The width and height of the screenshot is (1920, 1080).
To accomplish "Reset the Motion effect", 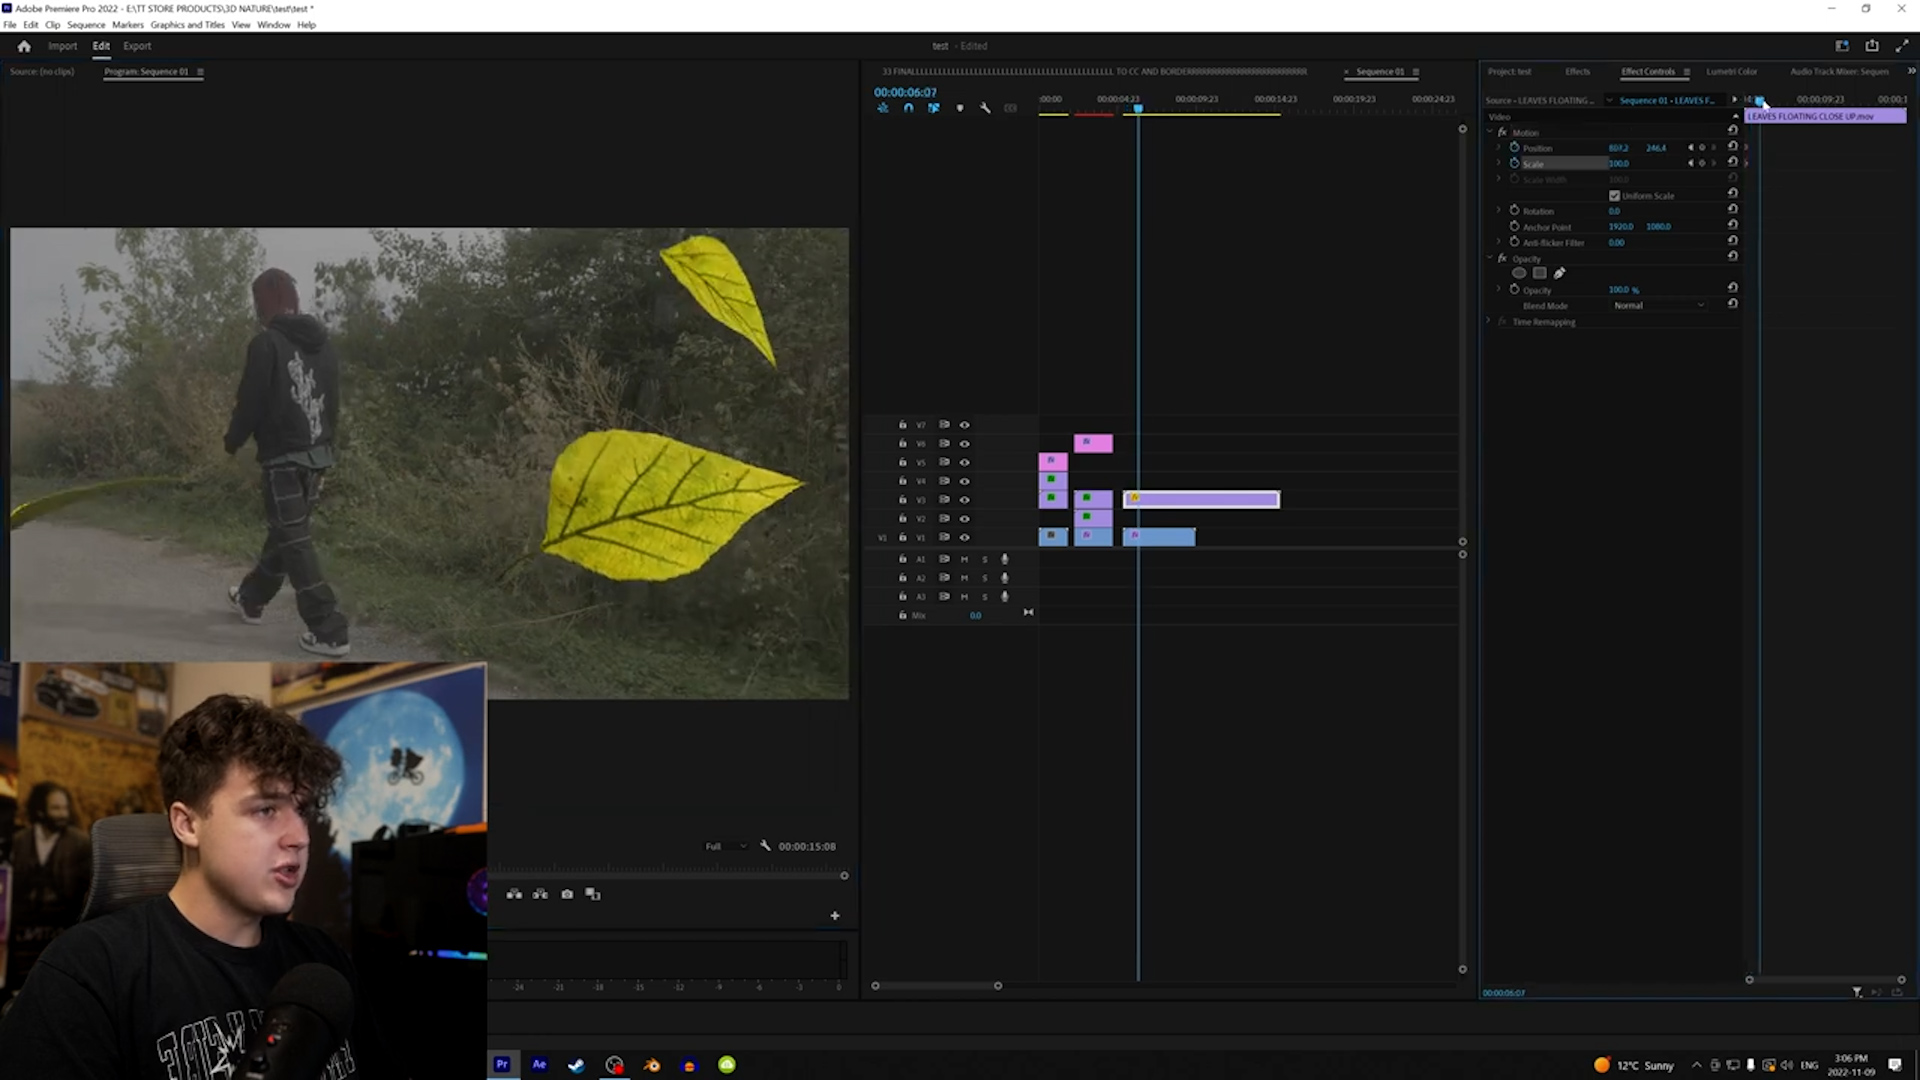I will 1733,131.
